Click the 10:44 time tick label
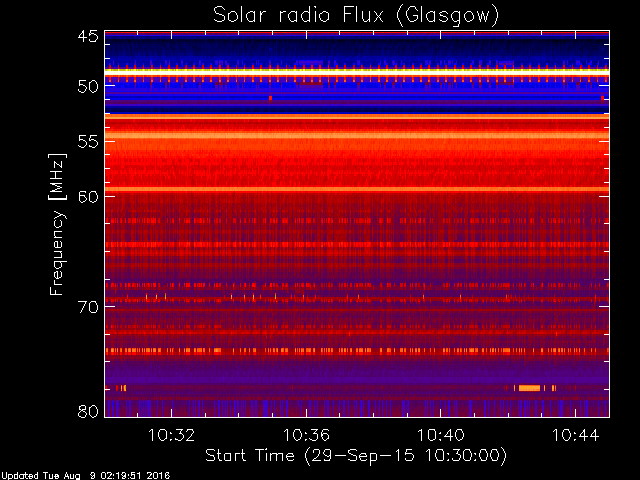The height and width of the screenshot is (480, 640). coord(576,435)
